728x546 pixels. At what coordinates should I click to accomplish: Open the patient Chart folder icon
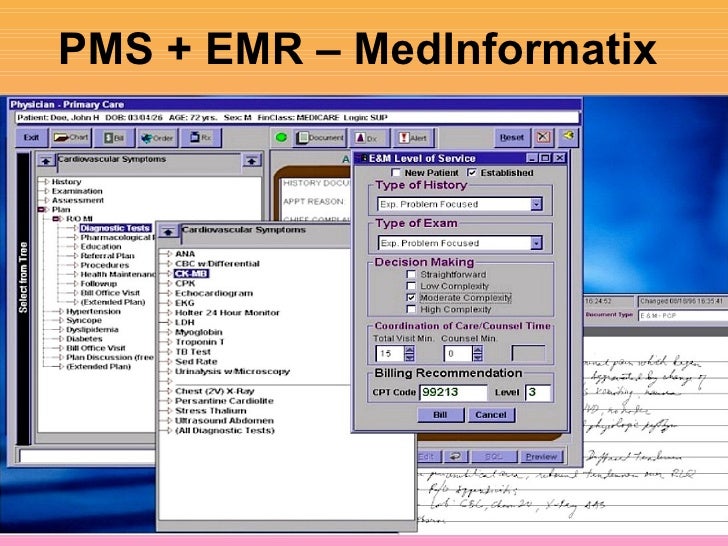pyautogui.click(x=71, y=137)
